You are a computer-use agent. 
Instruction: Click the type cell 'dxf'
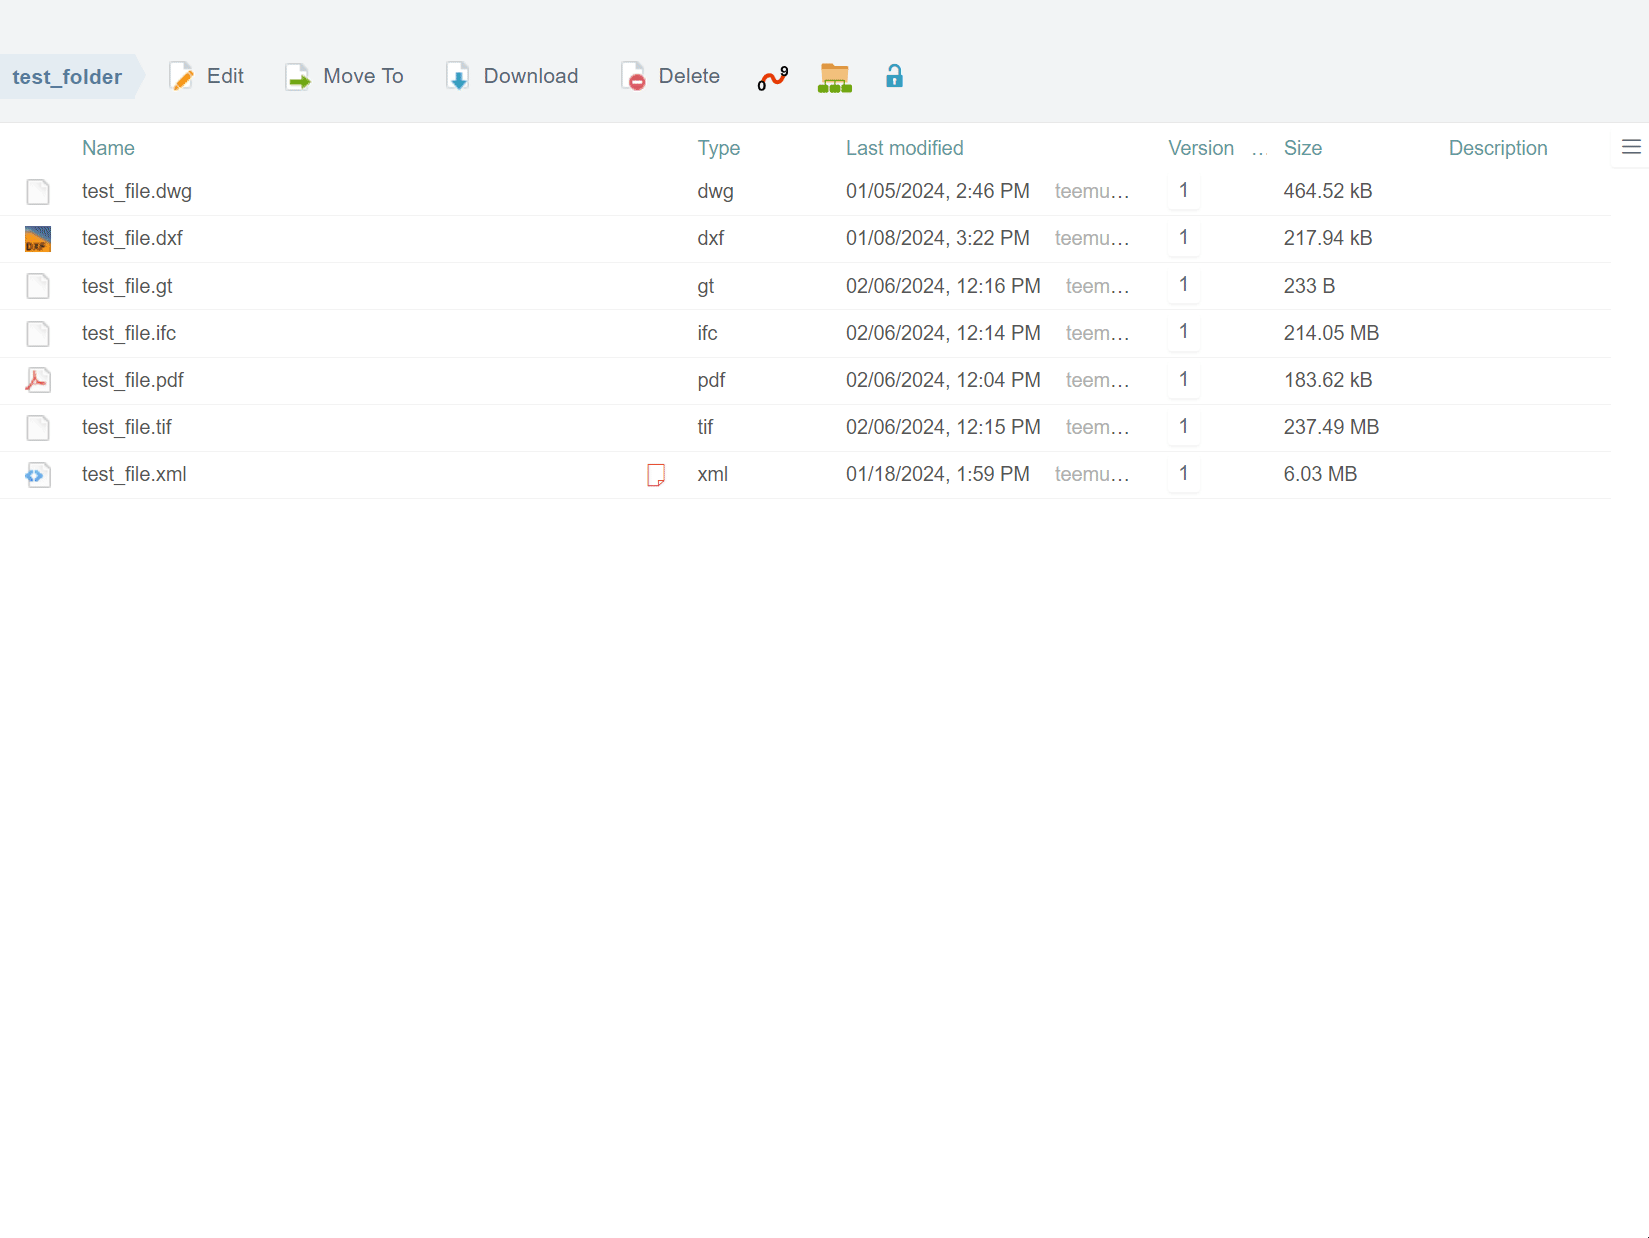(x=710, y=238)
